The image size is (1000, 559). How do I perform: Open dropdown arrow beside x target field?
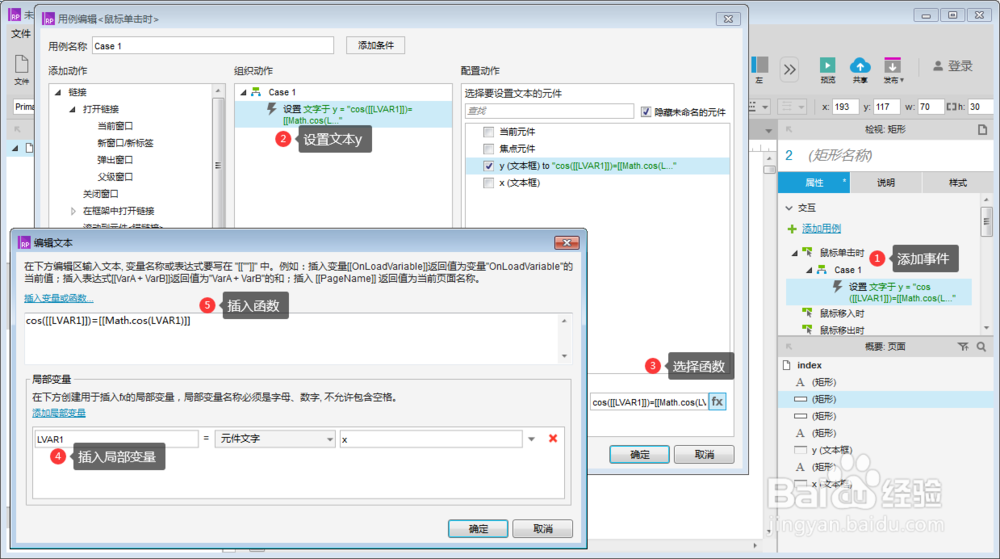point(531,439)
